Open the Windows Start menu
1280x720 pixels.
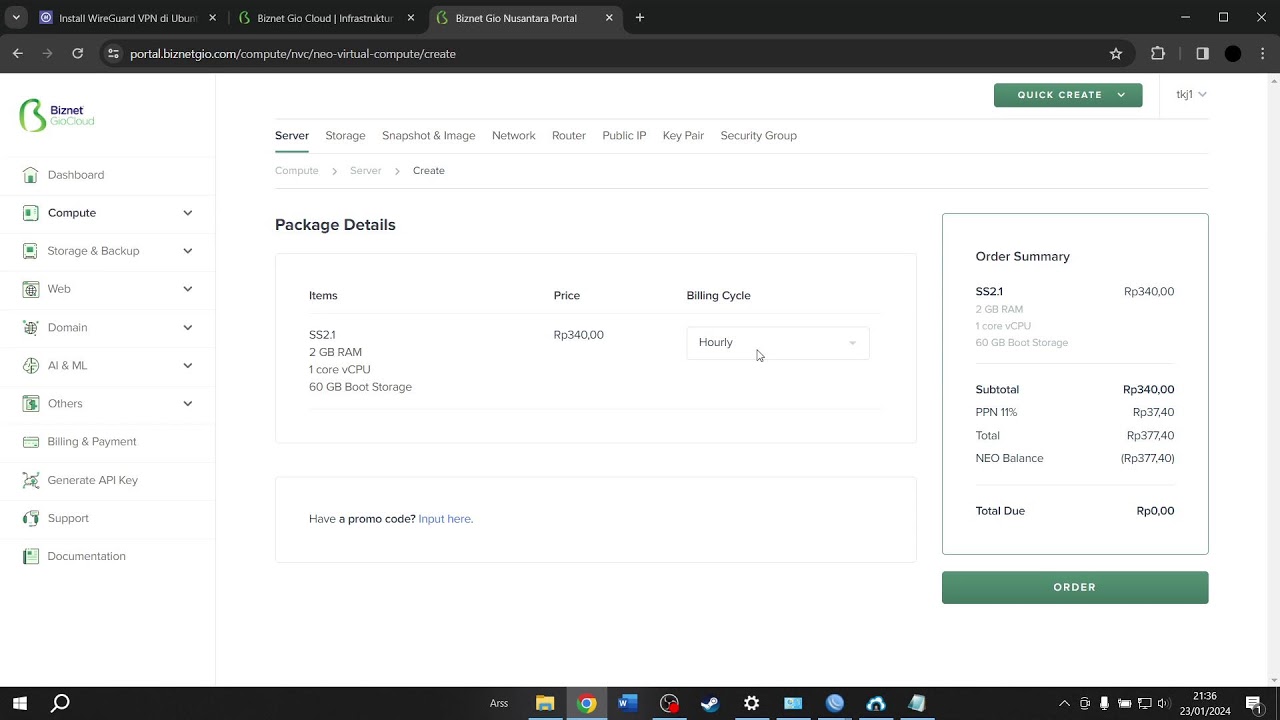click(x=20, y=703)
